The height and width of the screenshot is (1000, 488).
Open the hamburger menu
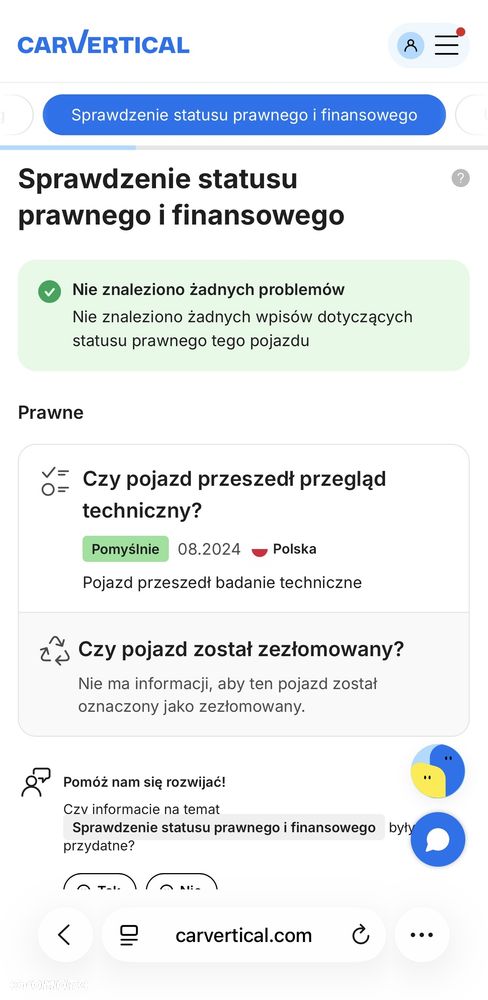(447, 45)
